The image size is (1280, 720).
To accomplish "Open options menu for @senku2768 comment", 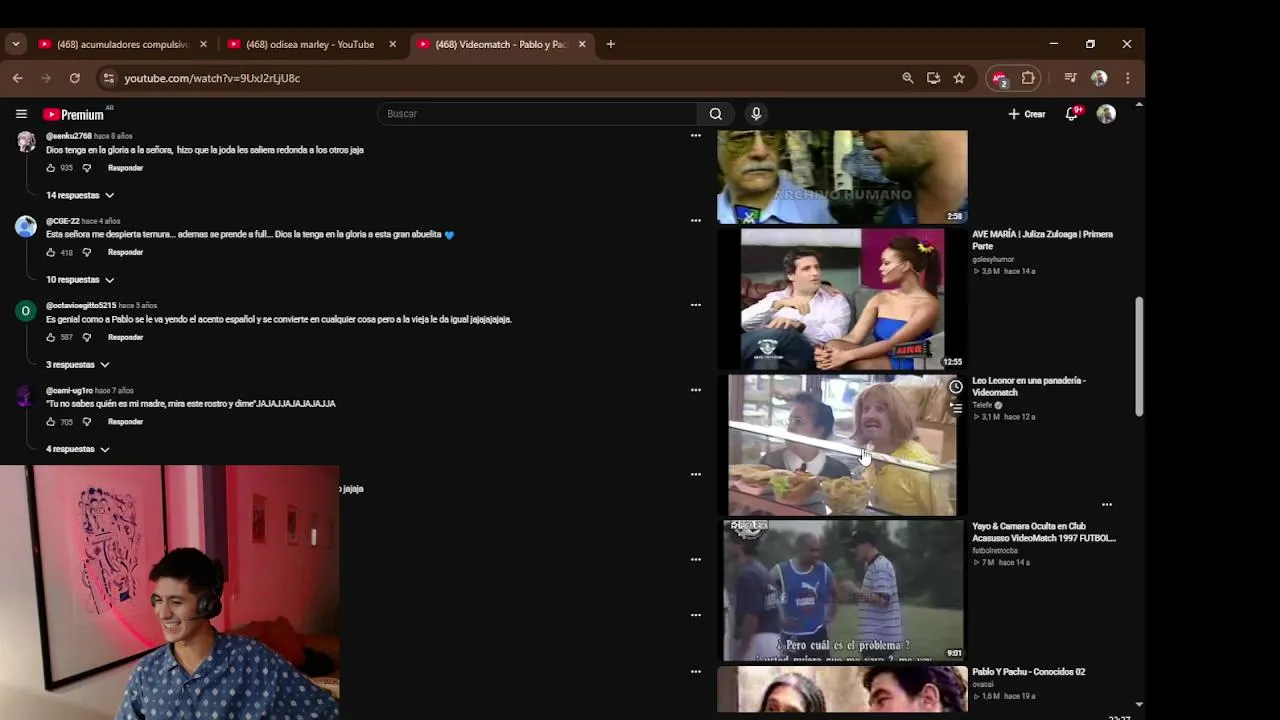I will tap(696, 136).
